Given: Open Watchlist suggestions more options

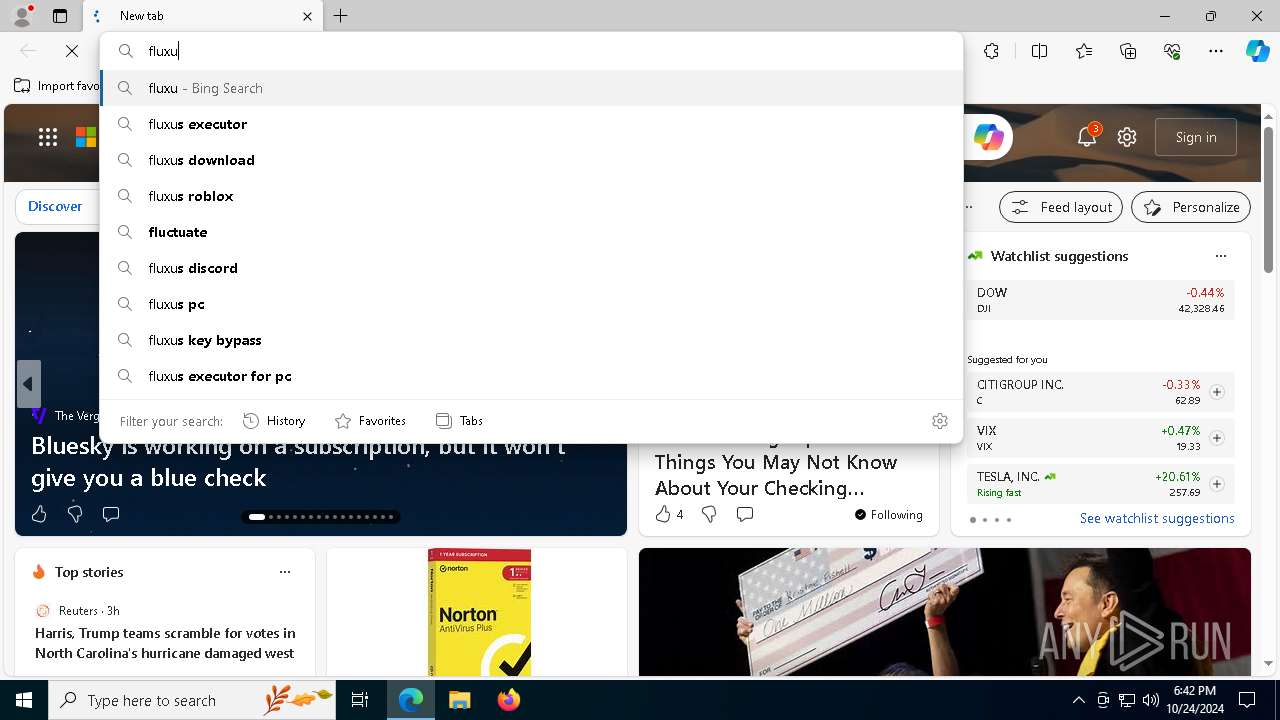Looking at the screenshot, I should [1221, 256].
